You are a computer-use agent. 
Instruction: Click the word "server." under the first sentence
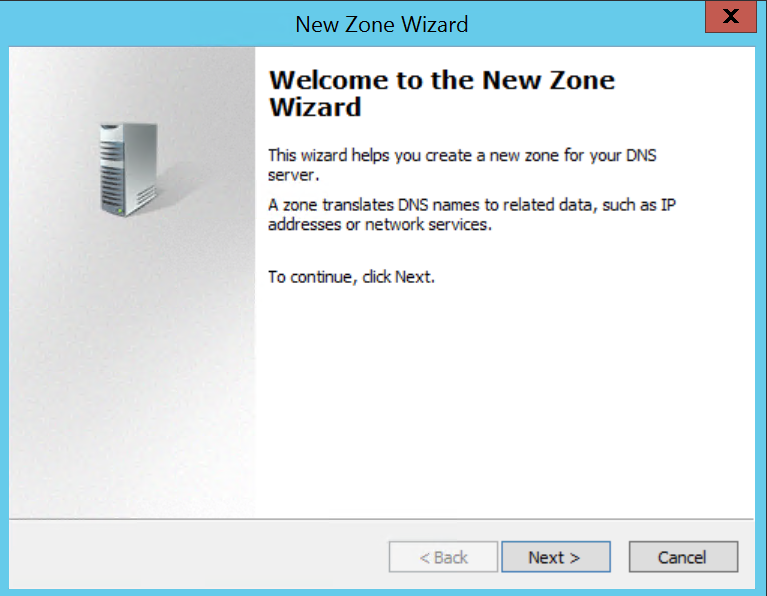(293, 175)
